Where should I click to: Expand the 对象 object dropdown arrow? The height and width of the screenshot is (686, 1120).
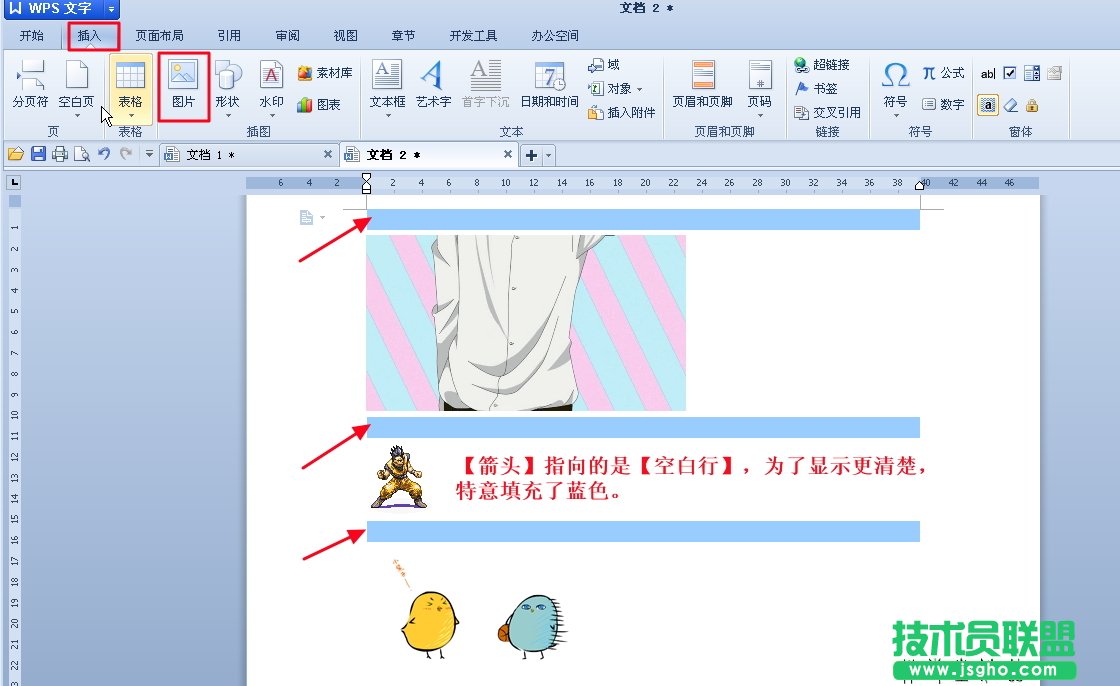point(638,88)
